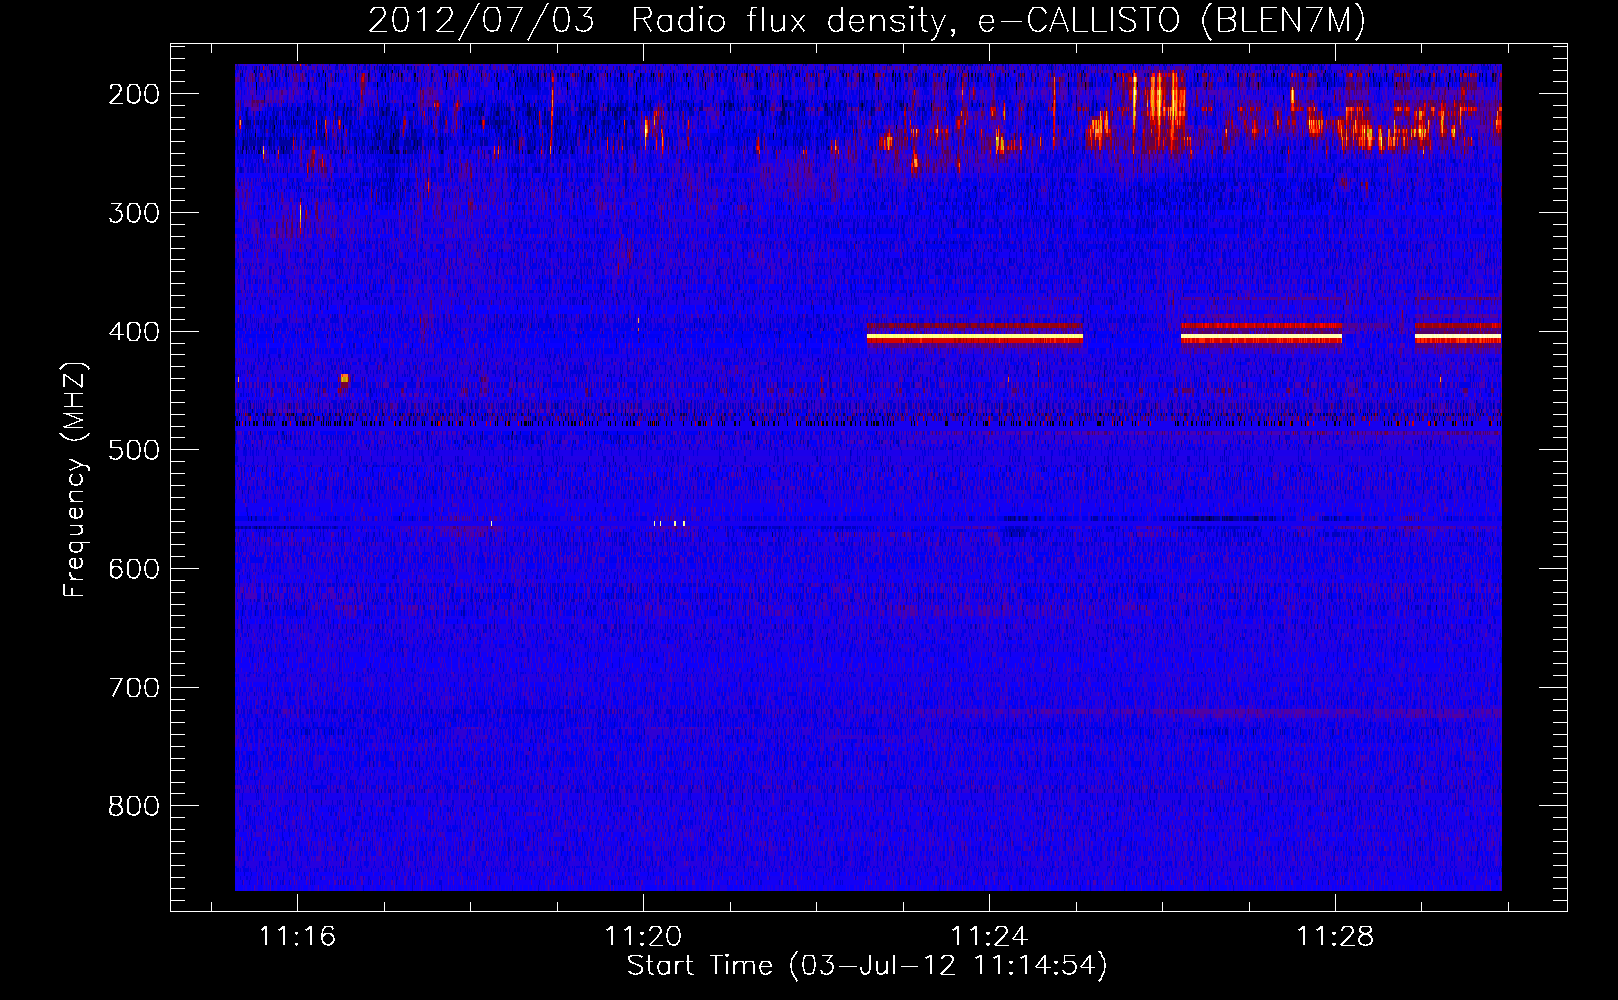Viewport: 1618px width, 1000px height.
Task: Click the 400 frequency tick label
Action: 134,332
